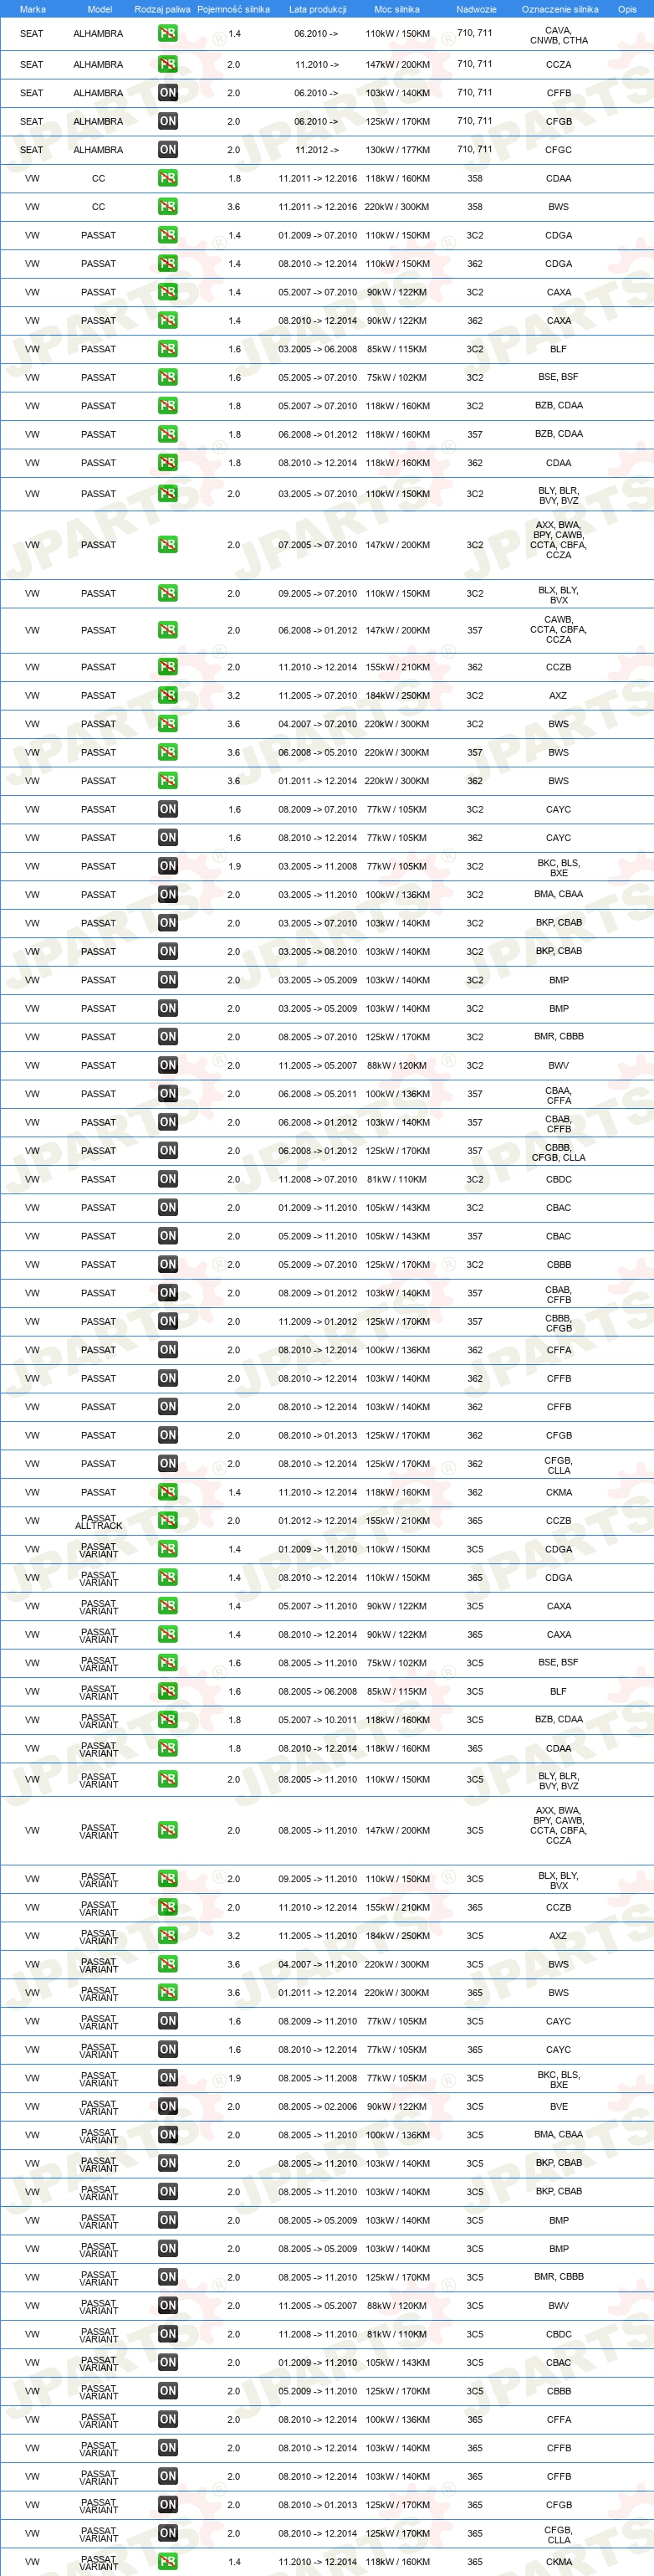Screen dimensions: 654x2576
Task: Select the "BVE" engine code cell
Action: pyautogui.click(x=559, y=2106)
